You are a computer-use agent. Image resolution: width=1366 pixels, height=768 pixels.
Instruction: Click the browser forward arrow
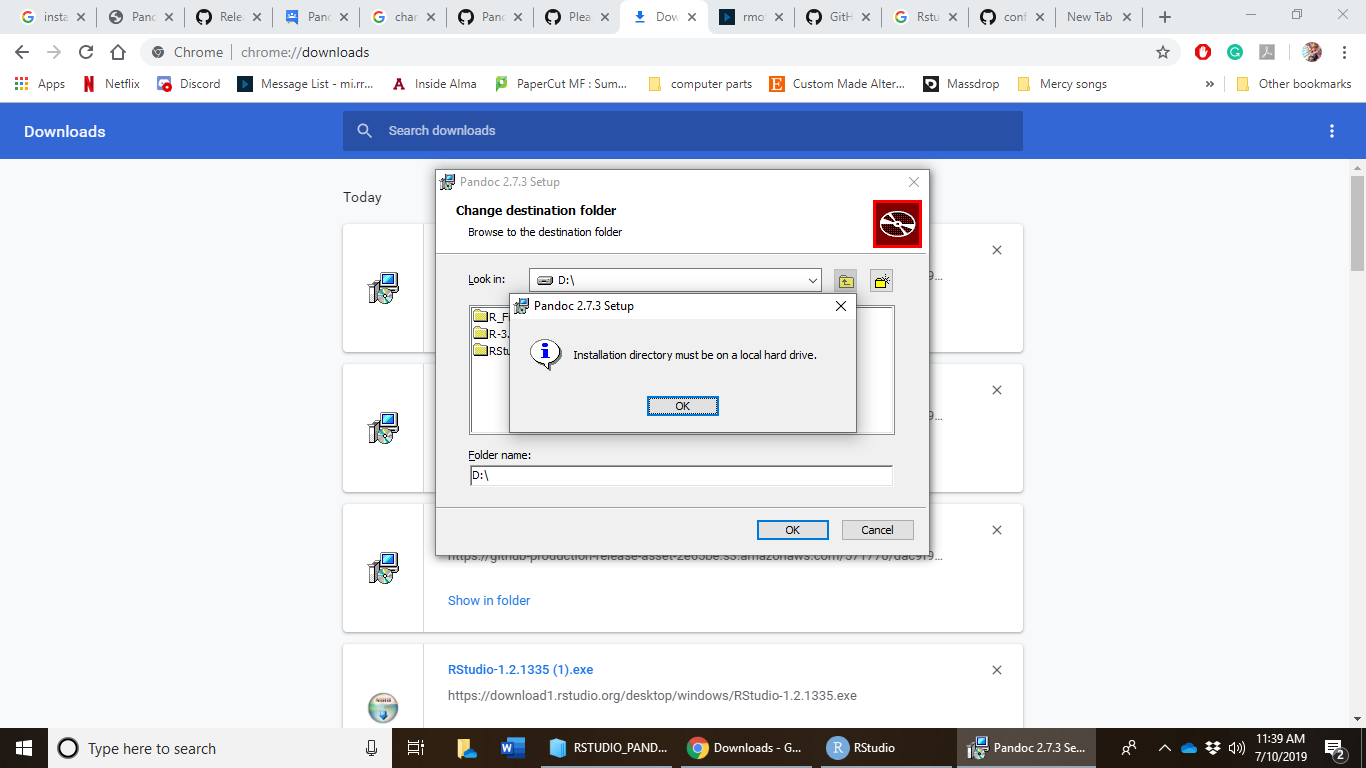[x=54, y=52]
